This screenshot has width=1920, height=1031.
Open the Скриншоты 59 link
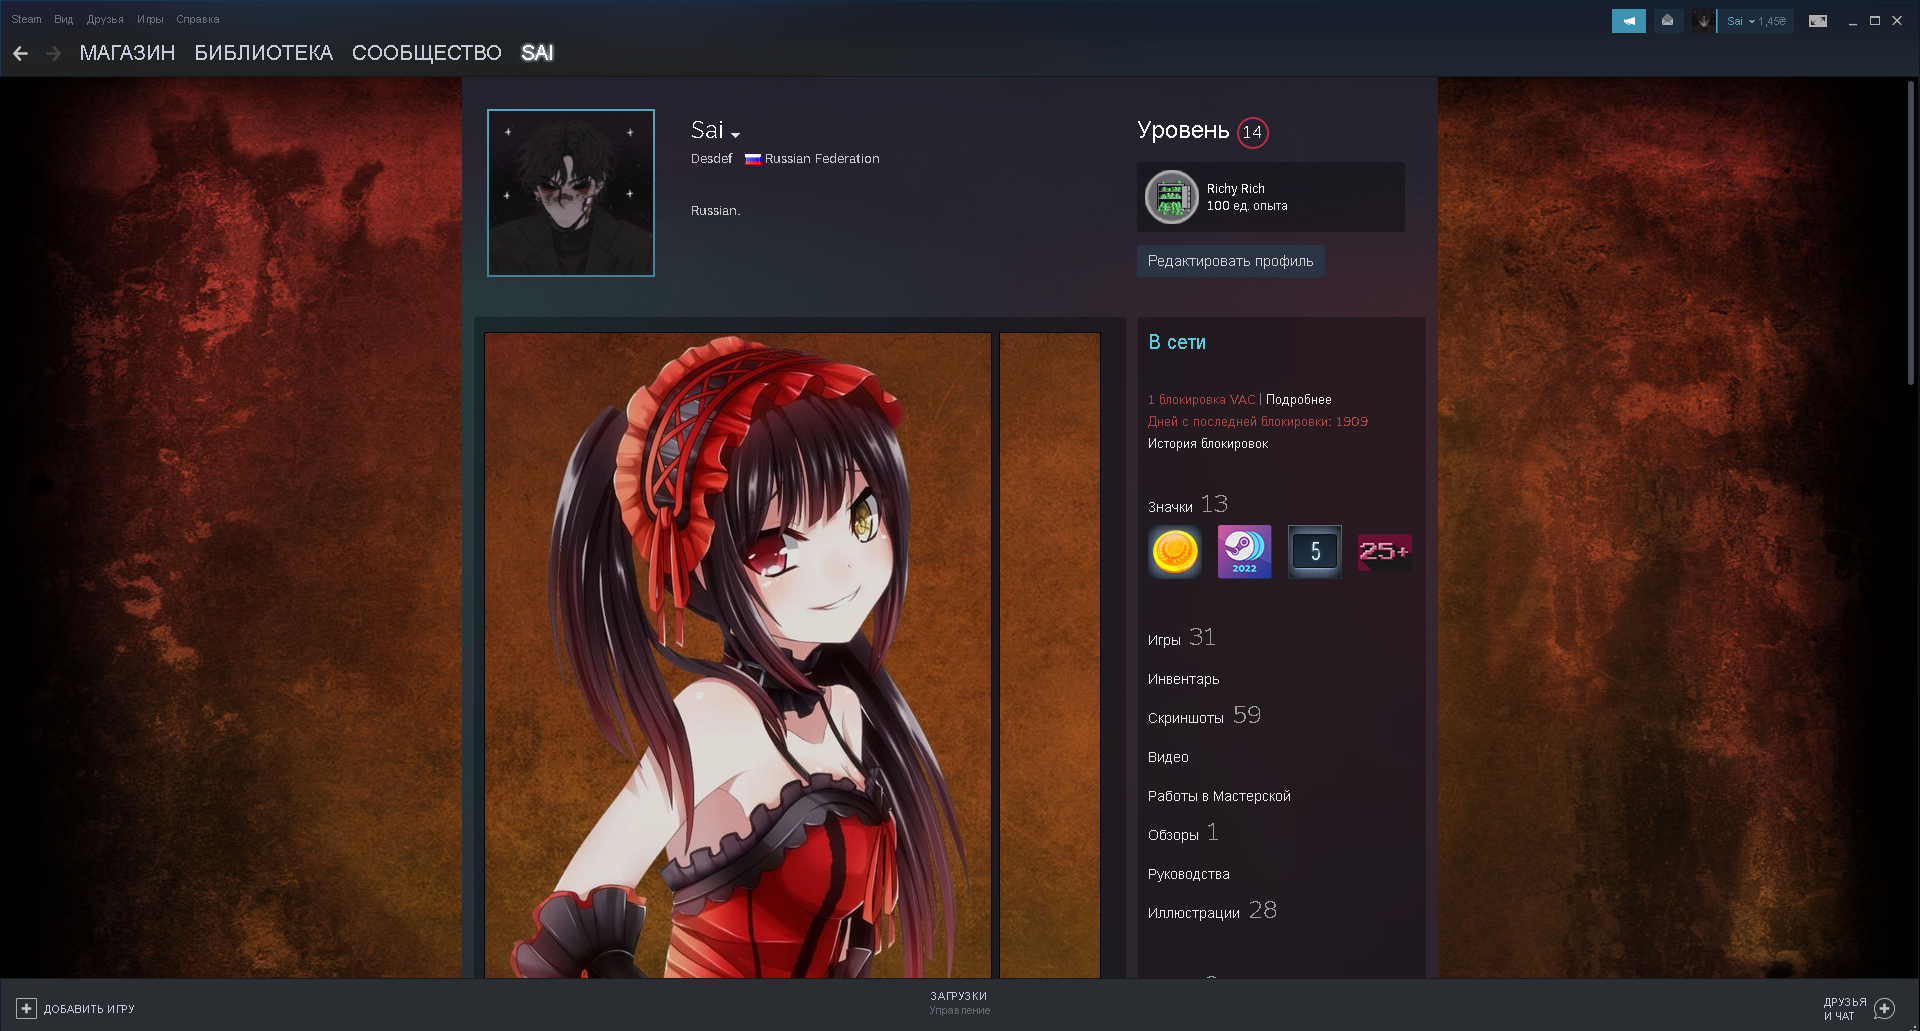(x=1205, y=716)
